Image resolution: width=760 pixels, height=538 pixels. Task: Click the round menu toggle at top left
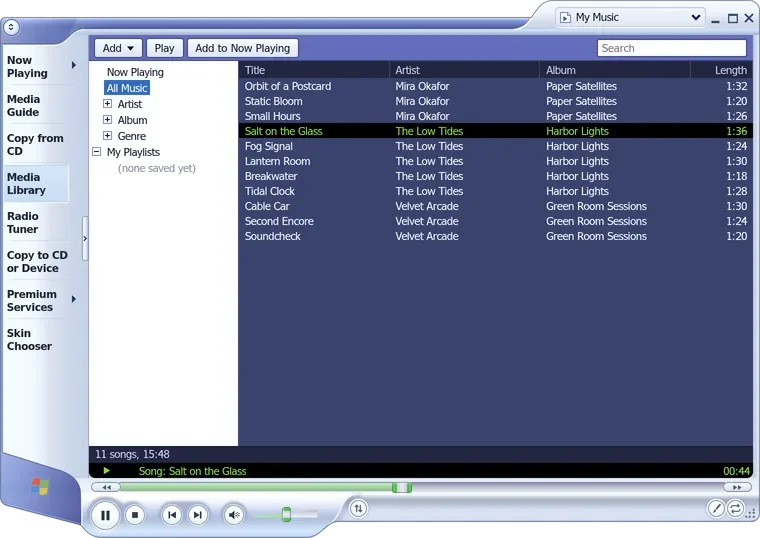[11, 27]
